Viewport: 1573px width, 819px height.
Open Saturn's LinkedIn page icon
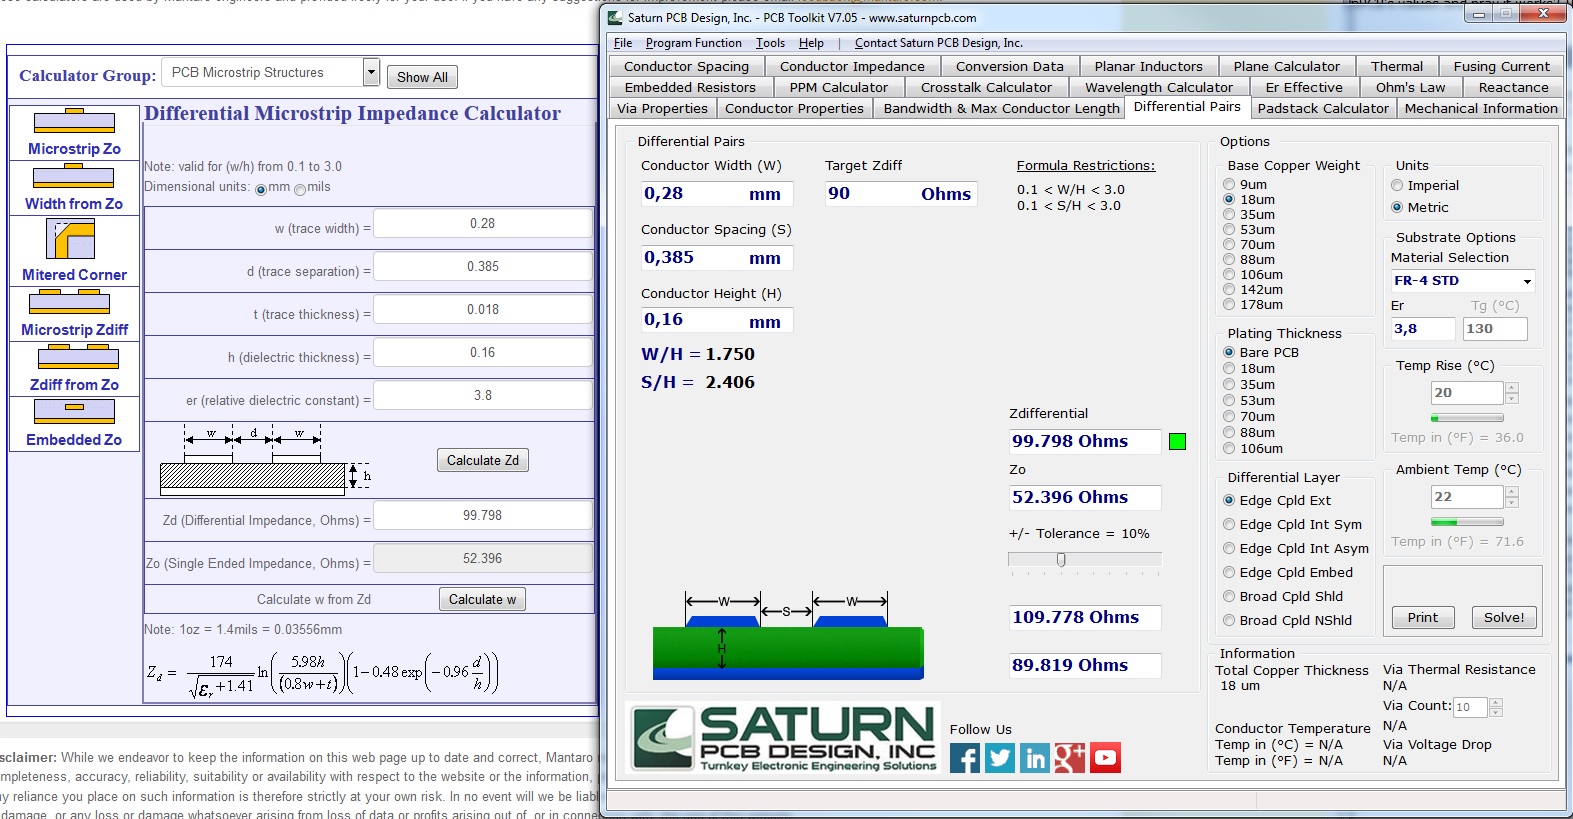[x=1035, y=758]
